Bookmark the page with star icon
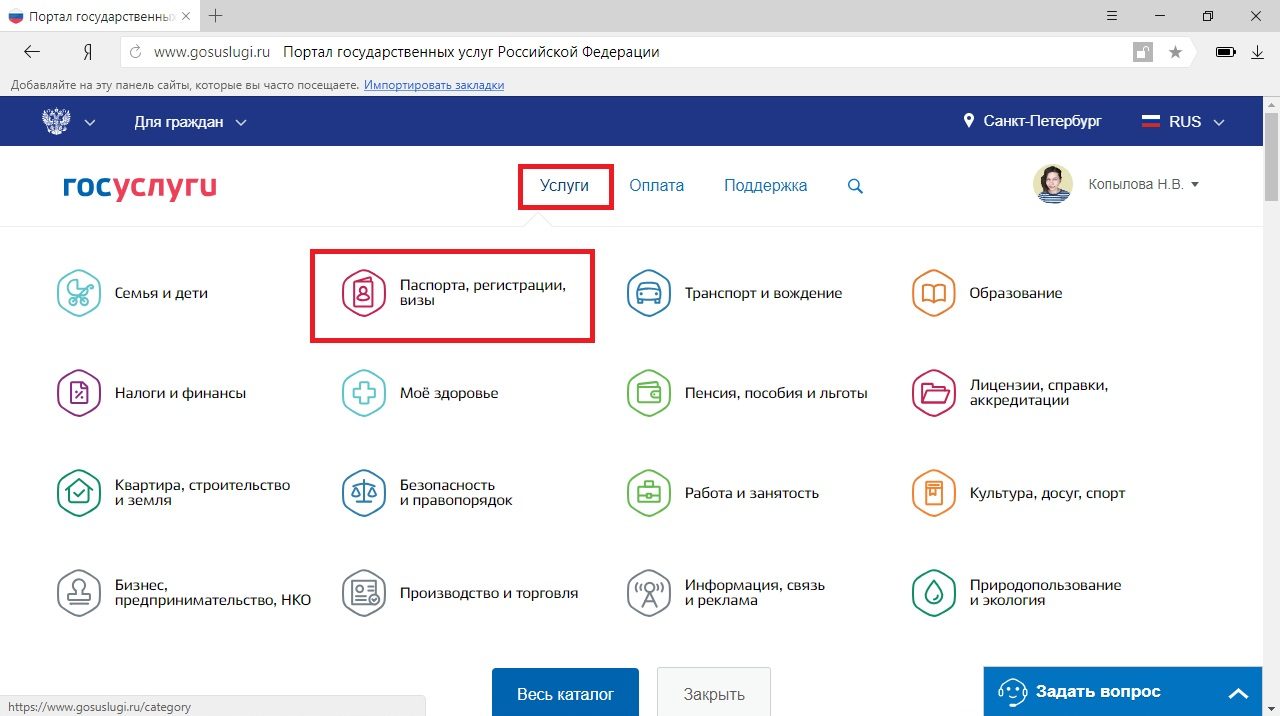The height and width of the screenshot is (716, 1280). 1176,52
